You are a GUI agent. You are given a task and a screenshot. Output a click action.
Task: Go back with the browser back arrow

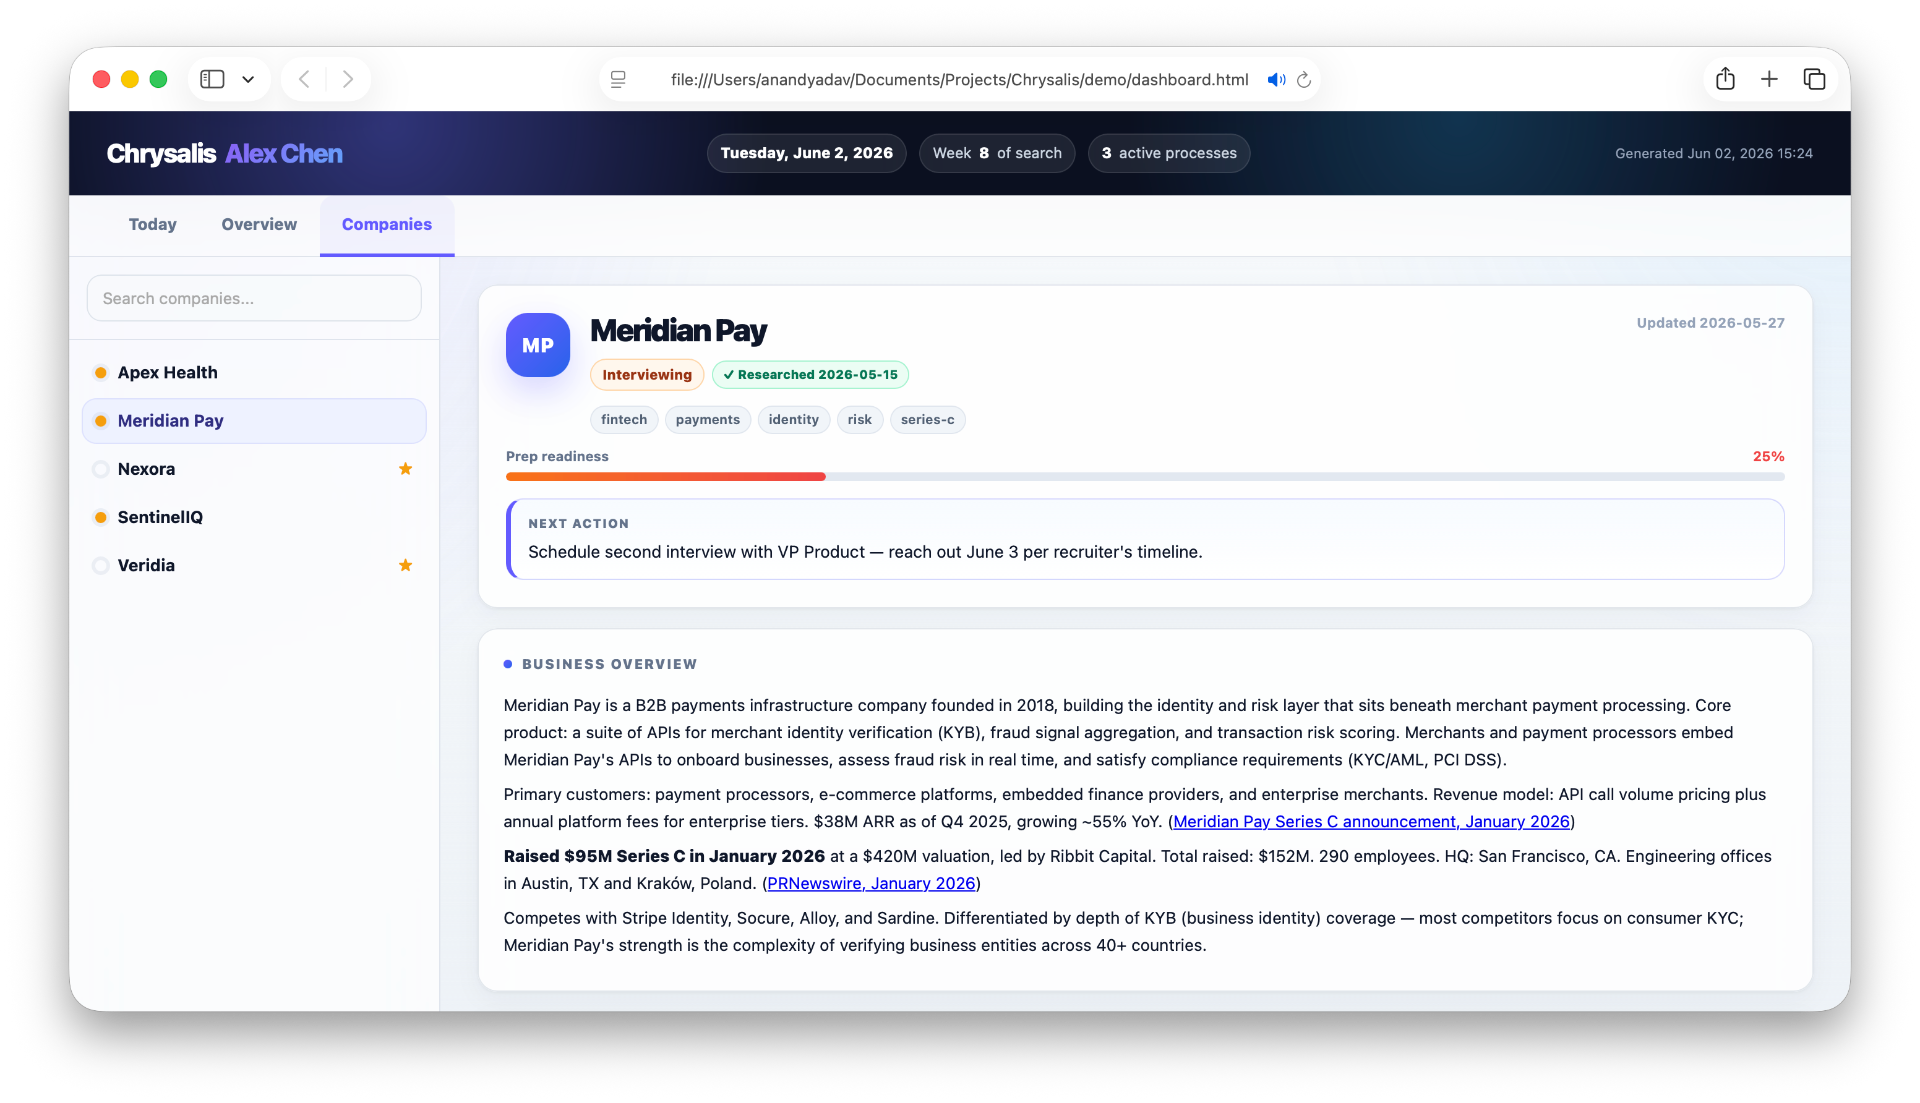click(304, 79)
